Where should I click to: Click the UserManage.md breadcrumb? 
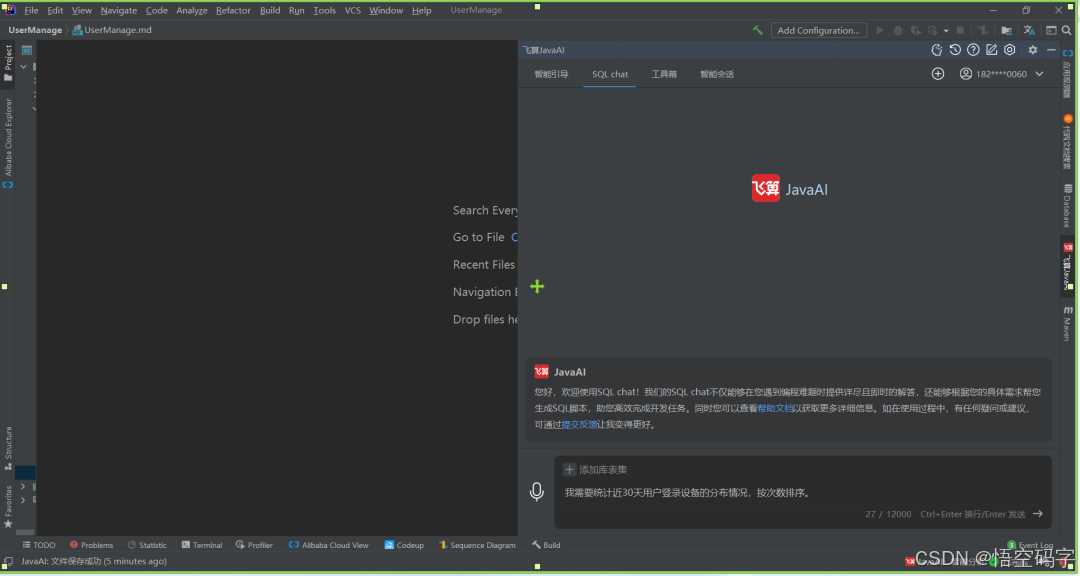click(x=112, y=30)
